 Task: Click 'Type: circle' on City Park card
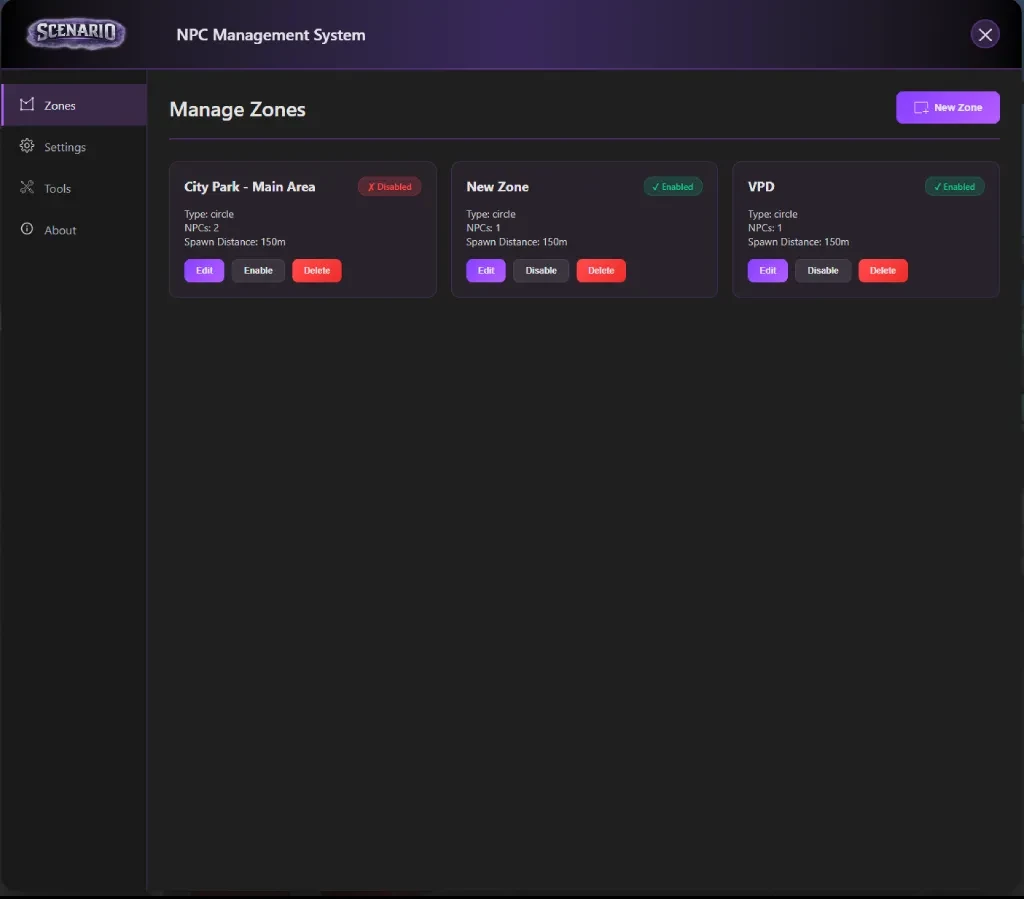[208, 214]
